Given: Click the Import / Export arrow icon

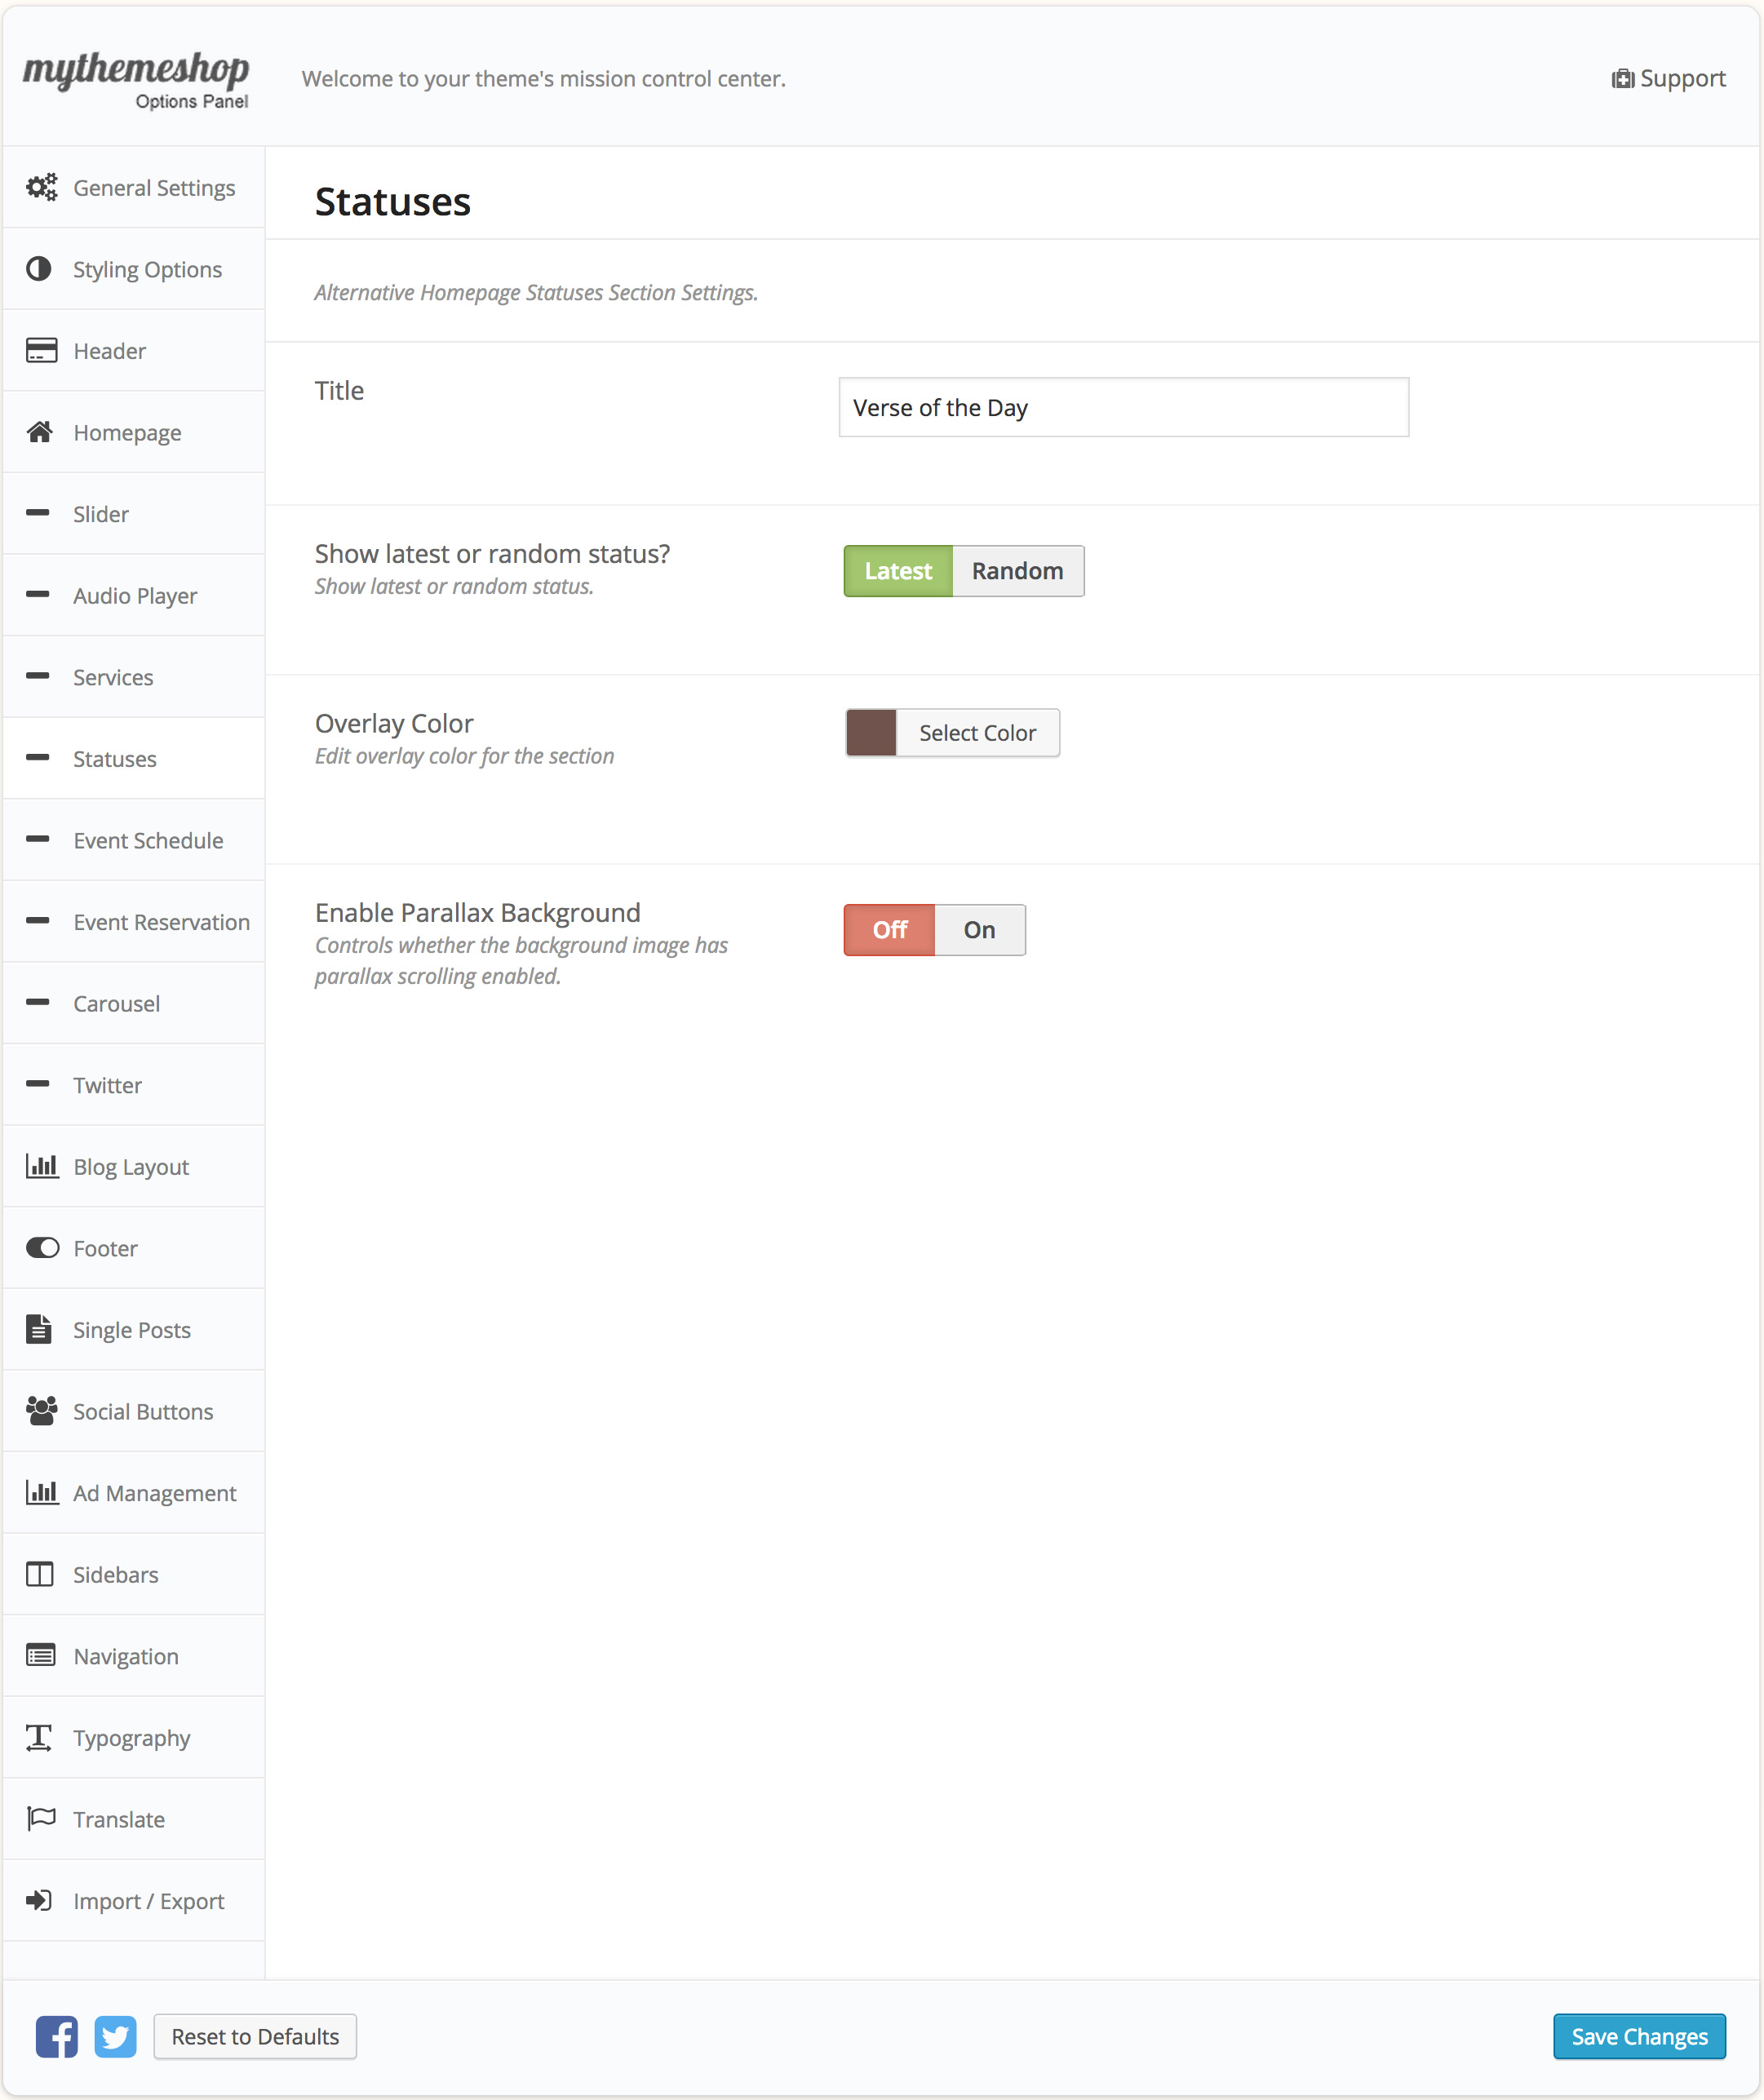Looking at the screenshot, I should (x=39, y=1900).
